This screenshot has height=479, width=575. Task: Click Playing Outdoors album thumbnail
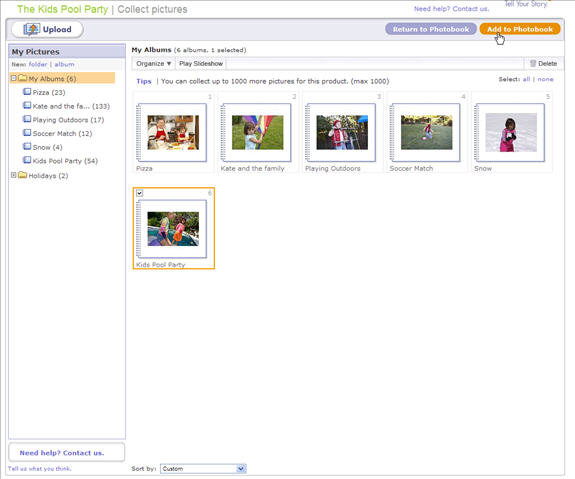342,132
